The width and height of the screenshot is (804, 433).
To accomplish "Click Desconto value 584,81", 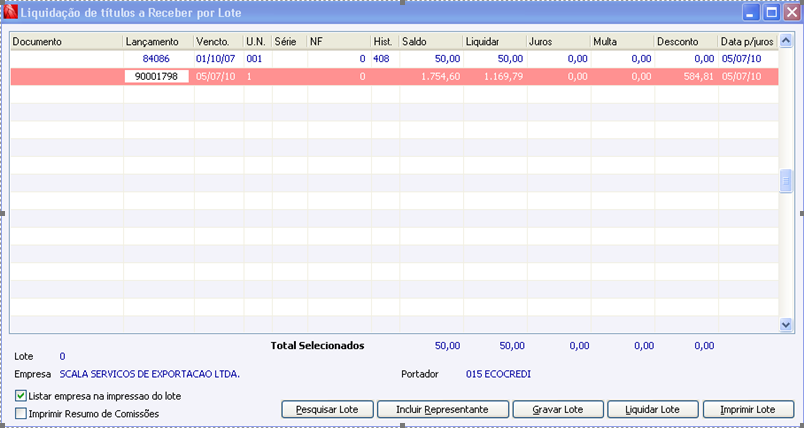I will point(698,76).
